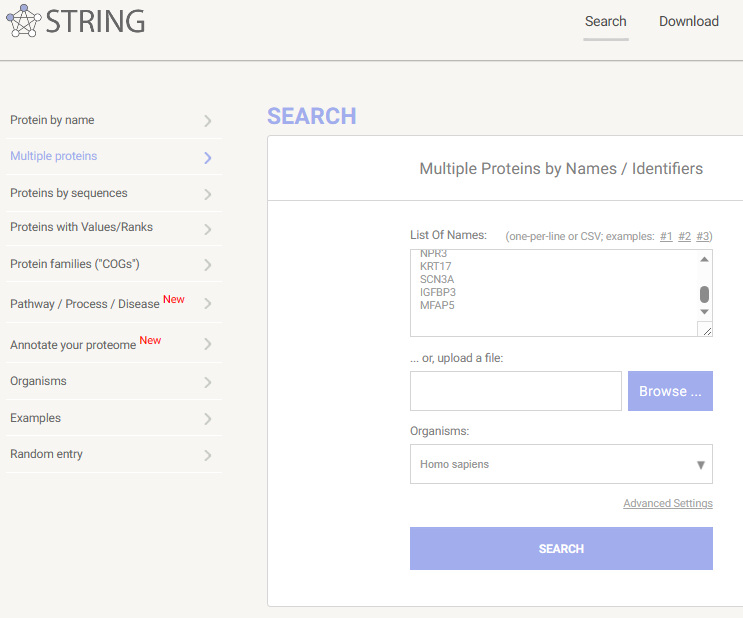Image resolution: width=743 pixels, height=618 pixels.
Task: Click the chevron beside Protein by name
Action: [208, 121]
